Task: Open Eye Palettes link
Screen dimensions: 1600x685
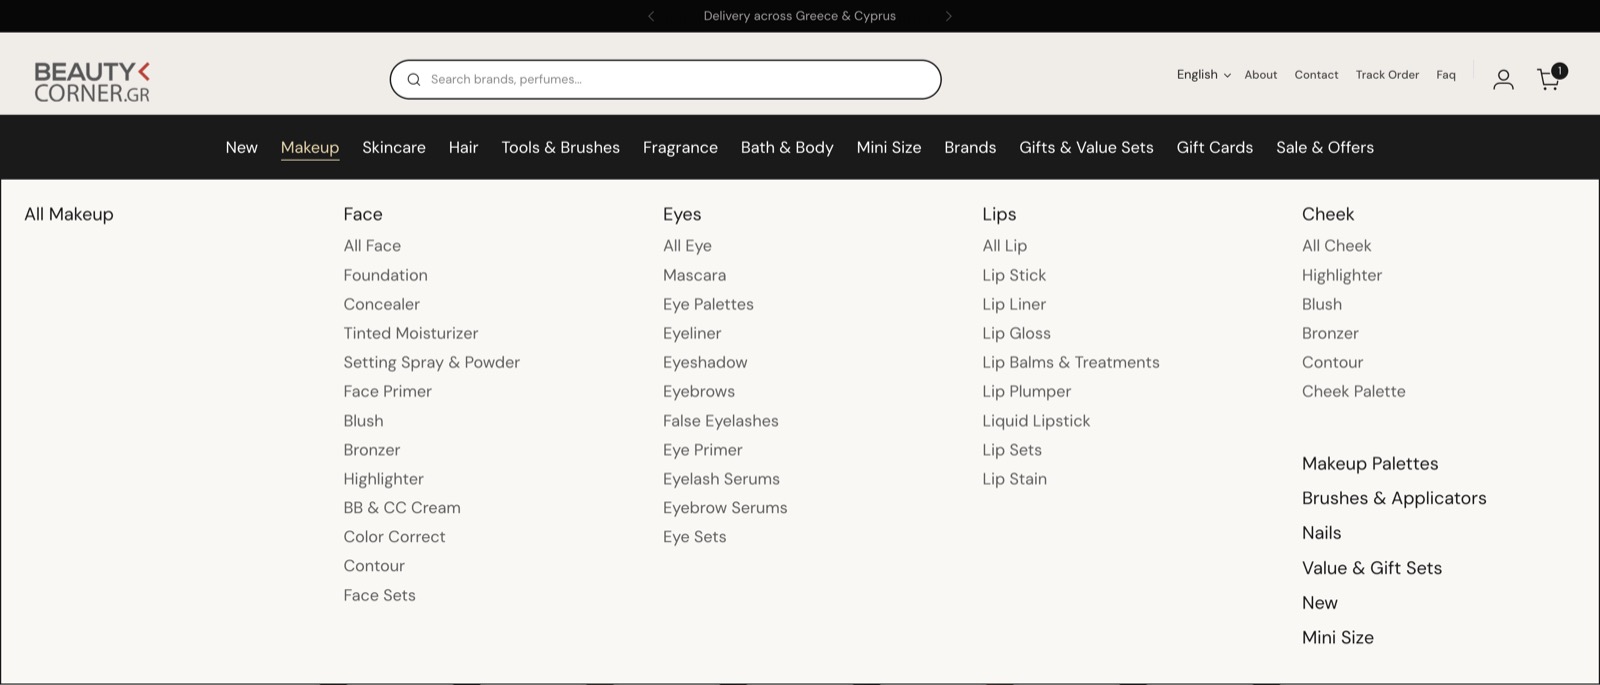Action: [708, 304]
